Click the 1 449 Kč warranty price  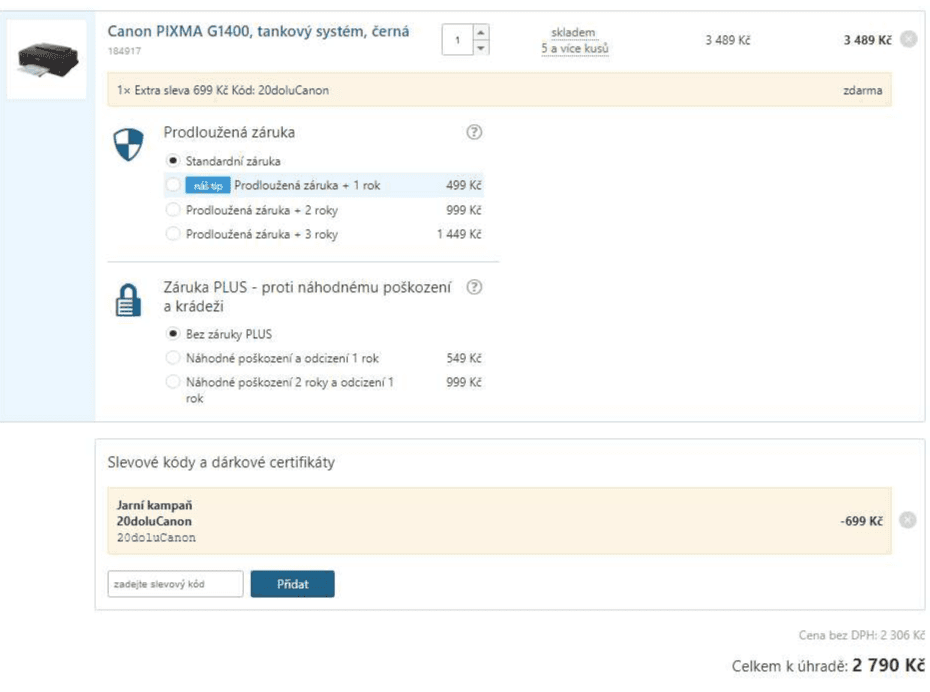(459, 234)
